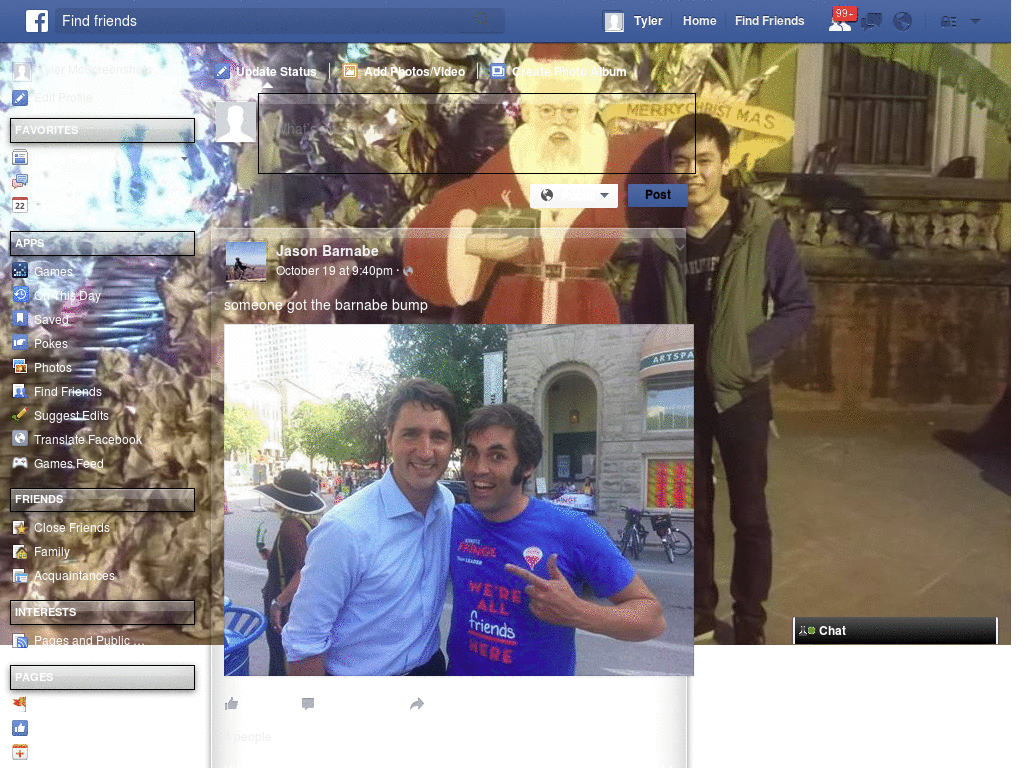This screenshot has height=768, width=1024.
Task: Click the Photos icon in sidebar
Action: 20,367
